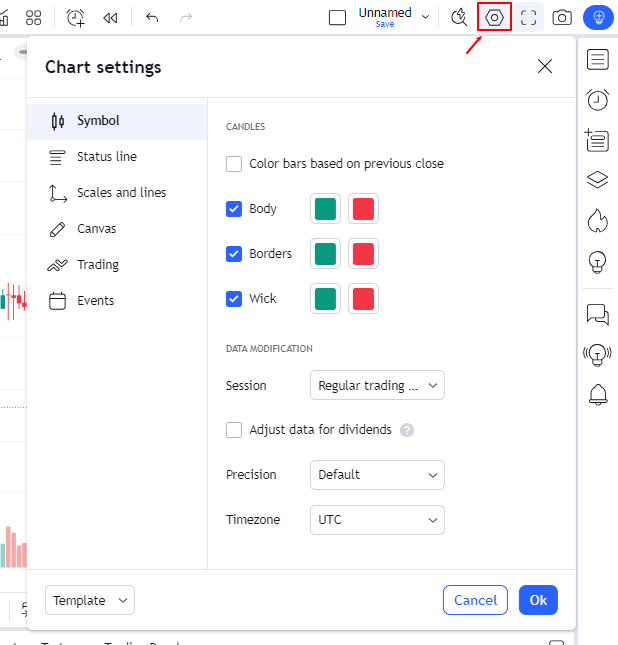The height and width of the screenshot is (645, 618).
Task: Take a chart snapshot with camera icon
Action: [562, 17]
